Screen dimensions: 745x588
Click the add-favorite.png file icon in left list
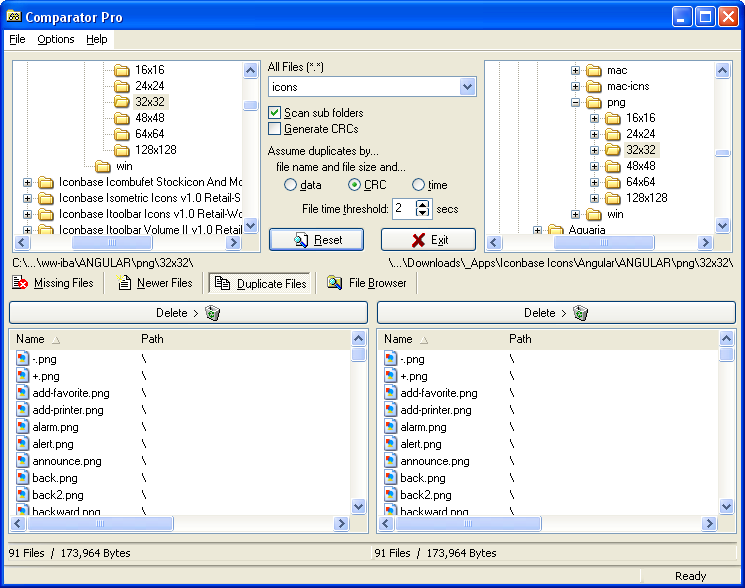pyautogui.click(x=22, y=393)
